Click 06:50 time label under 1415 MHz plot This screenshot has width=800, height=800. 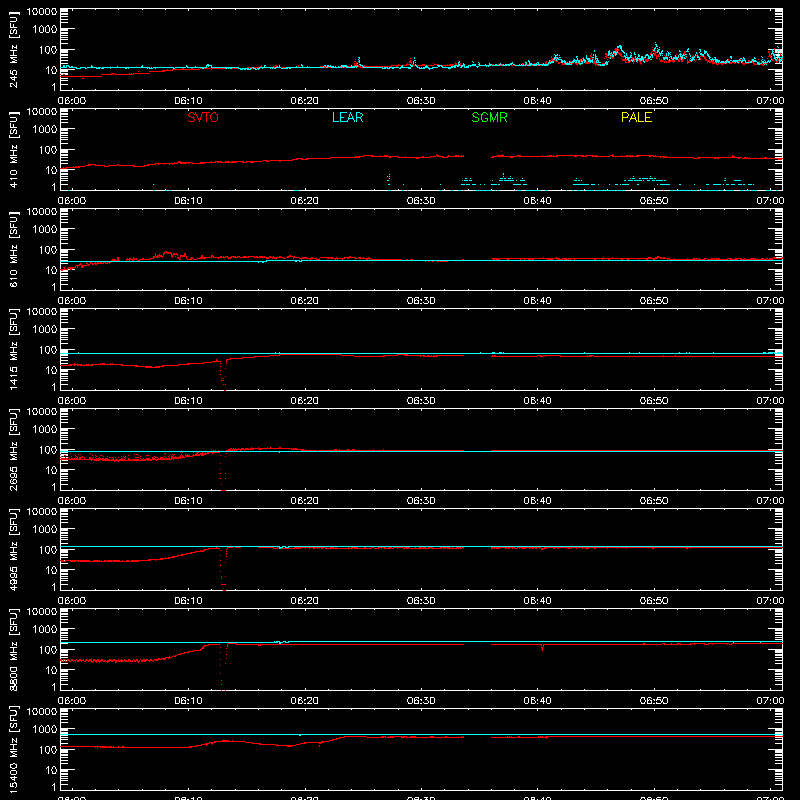click(654, 401)
